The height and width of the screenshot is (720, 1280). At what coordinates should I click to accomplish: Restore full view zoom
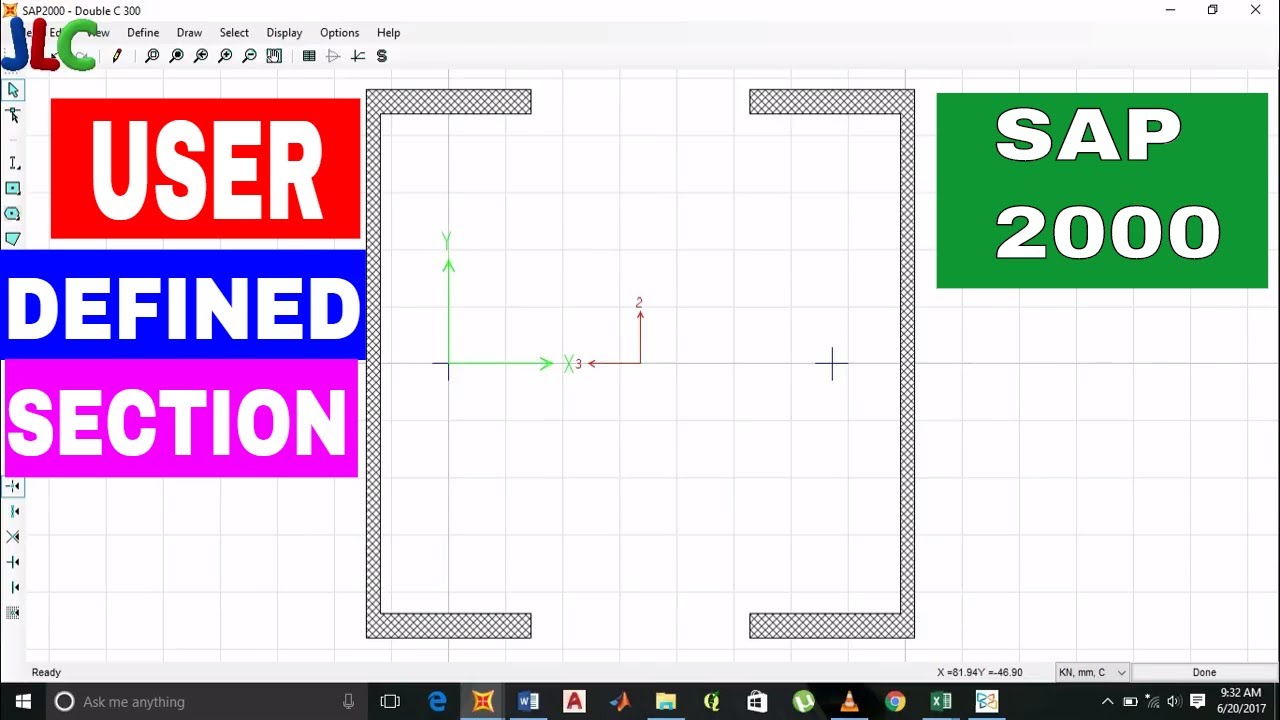coord(177,56)
